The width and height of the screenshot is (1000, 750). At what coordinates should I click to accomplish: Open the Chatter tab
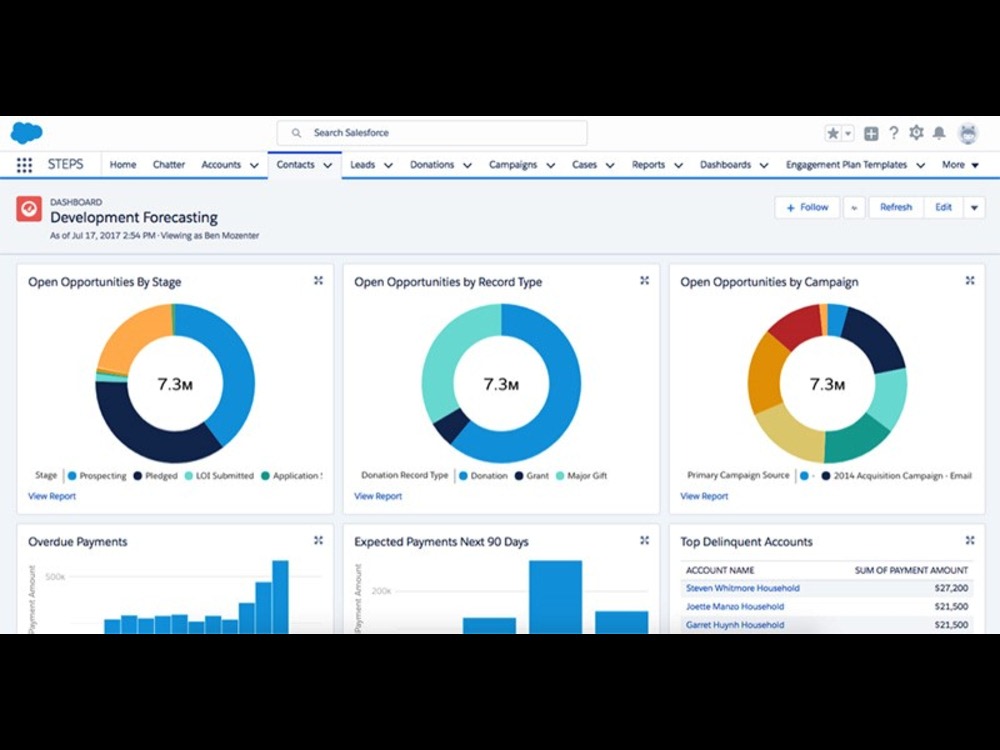[x=168, y=165]
